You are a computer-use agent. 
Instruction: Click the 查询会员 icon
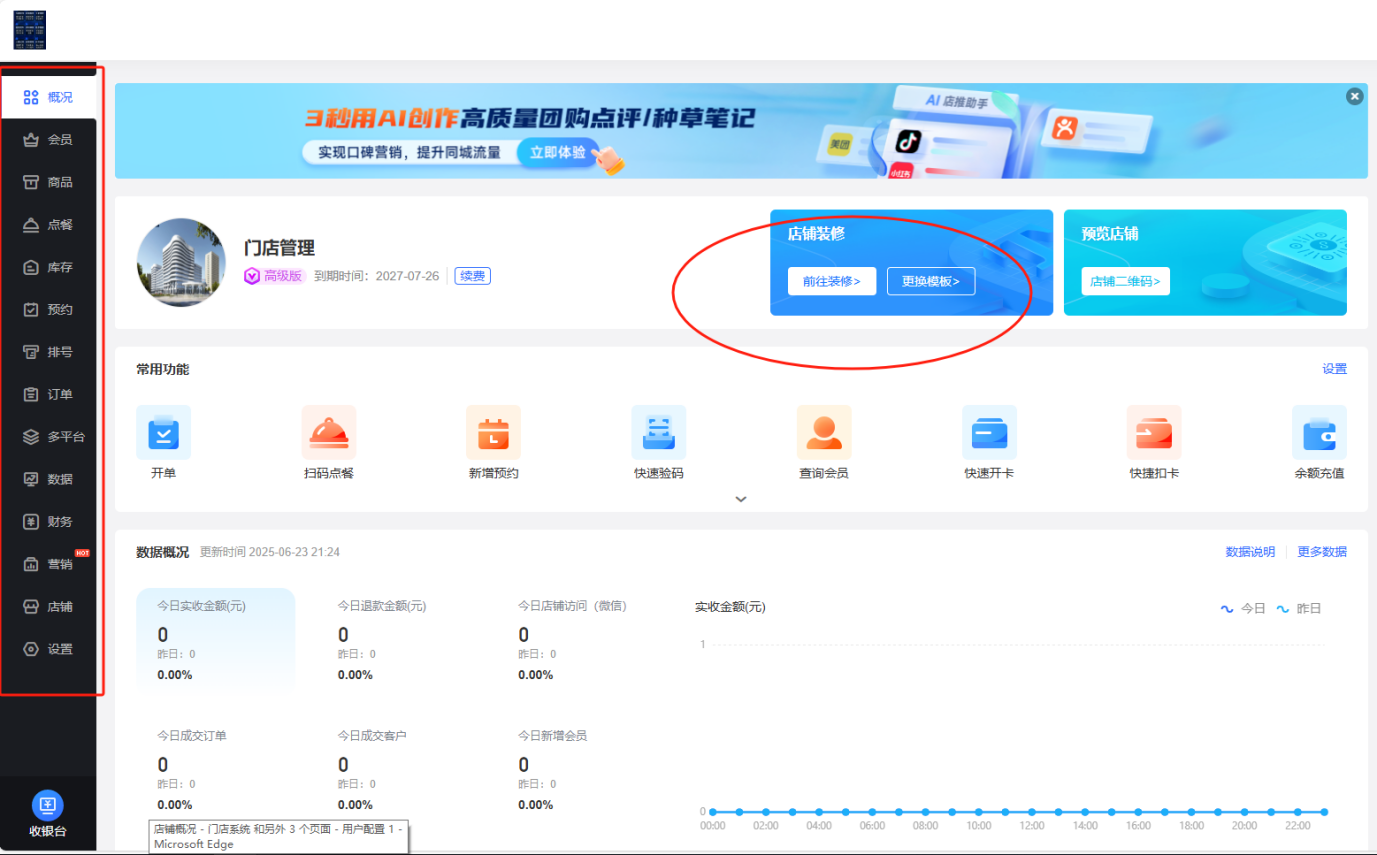pos(824,433)
